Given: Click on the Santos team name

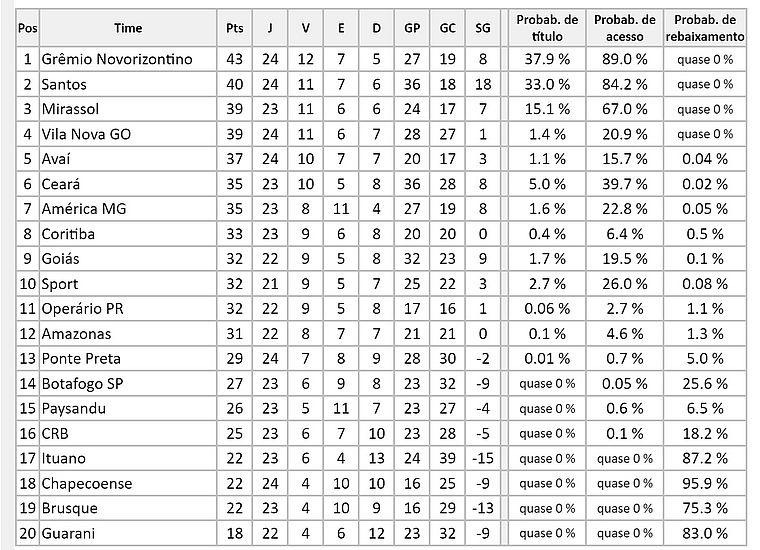Looking at the screenshot, I should point(65,85).
